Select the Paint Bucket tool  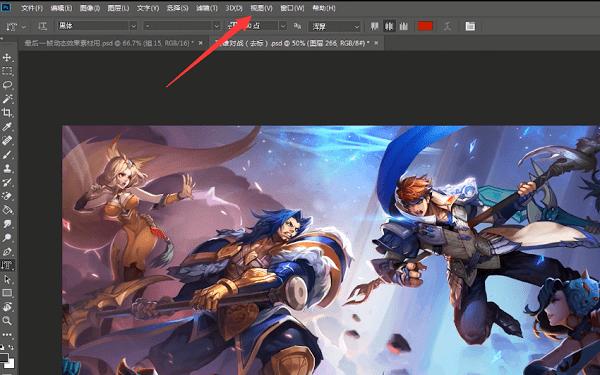pos(7,210)
